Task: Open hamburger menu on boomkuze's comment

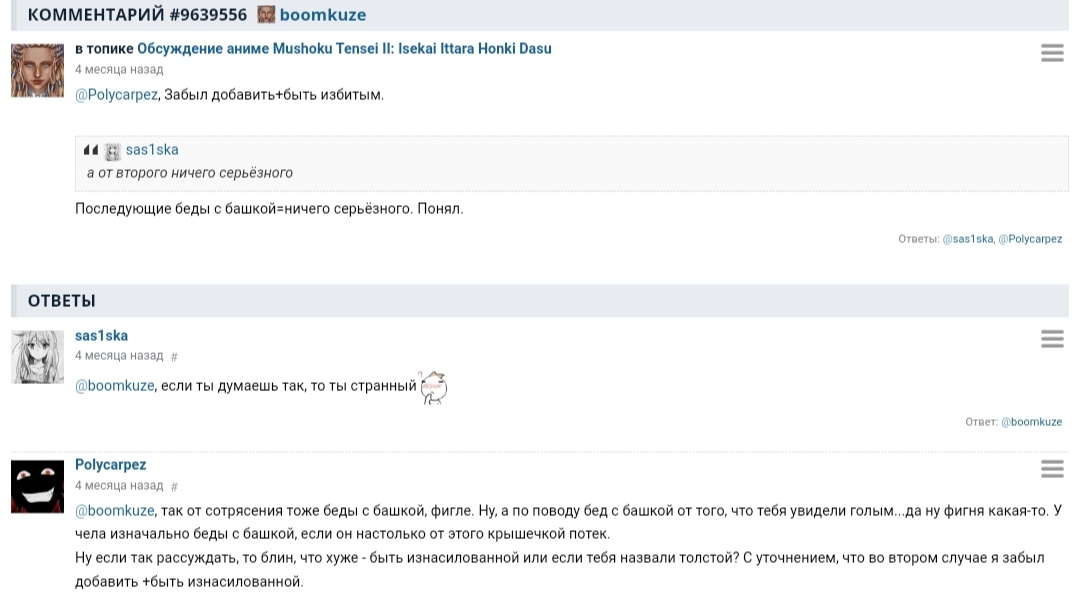Action: 1052,53
